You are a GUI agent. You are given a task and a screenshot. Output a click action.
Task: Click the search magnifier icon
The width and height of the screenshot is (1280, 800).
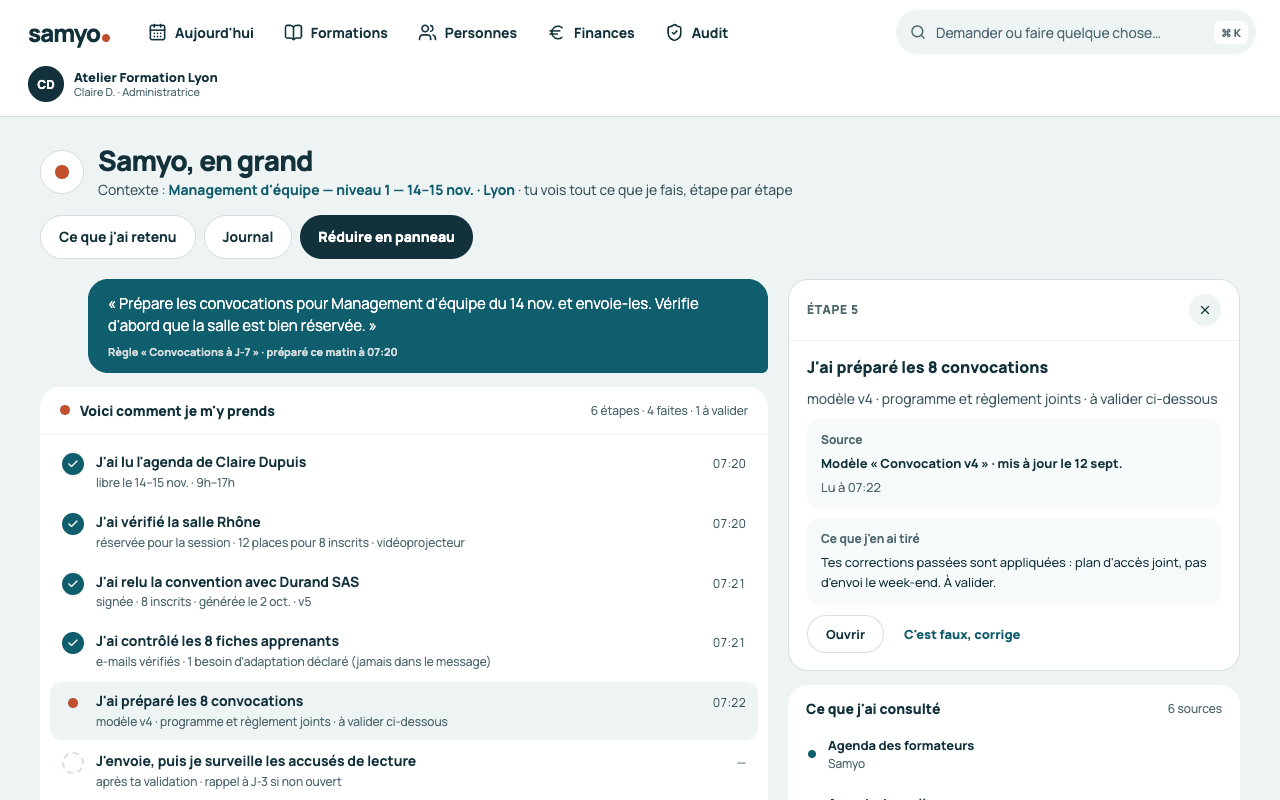pyautogui.click(x=918, y=33)
